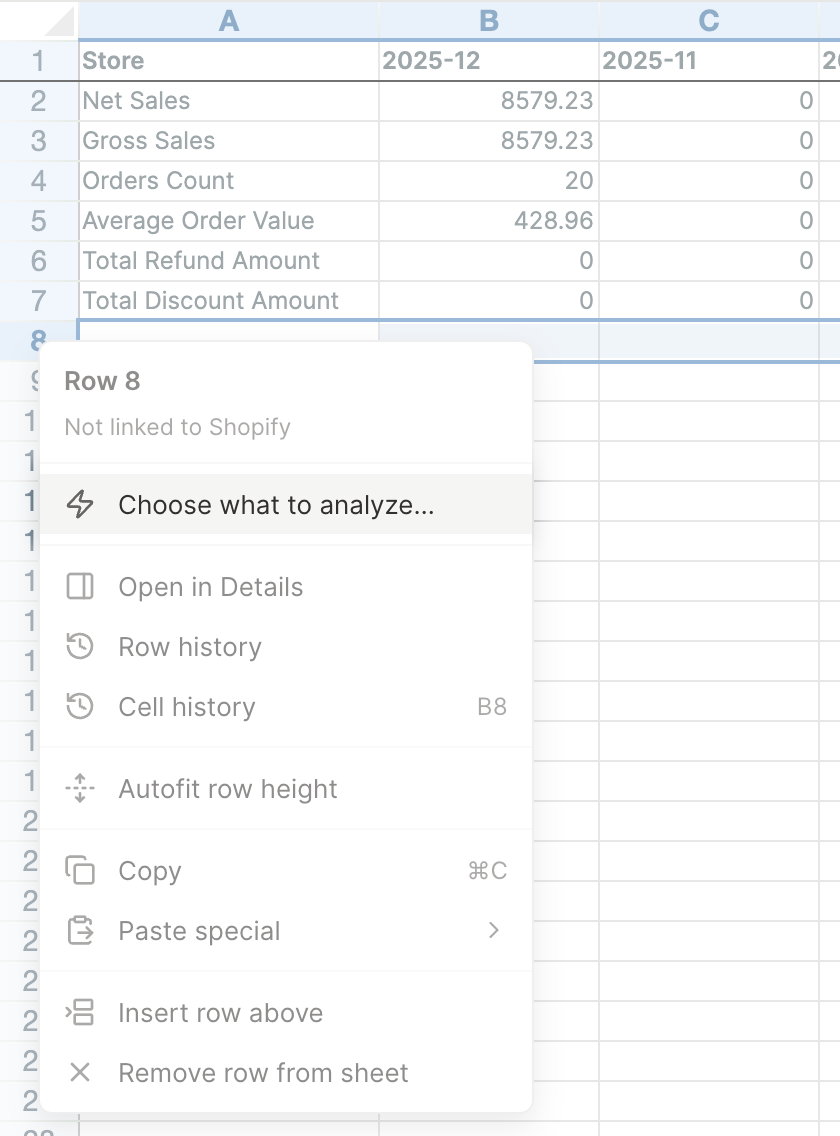
Task: Click the Paste special clipboard icon
Action: pyautogui.click(x=80, y=930)
